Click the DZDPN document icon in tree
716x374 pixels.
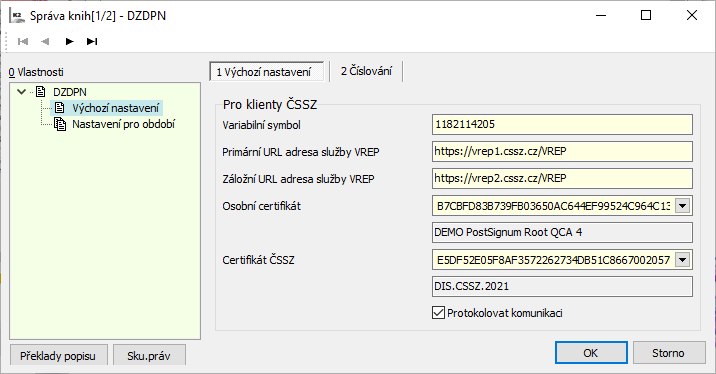(41, 92)
